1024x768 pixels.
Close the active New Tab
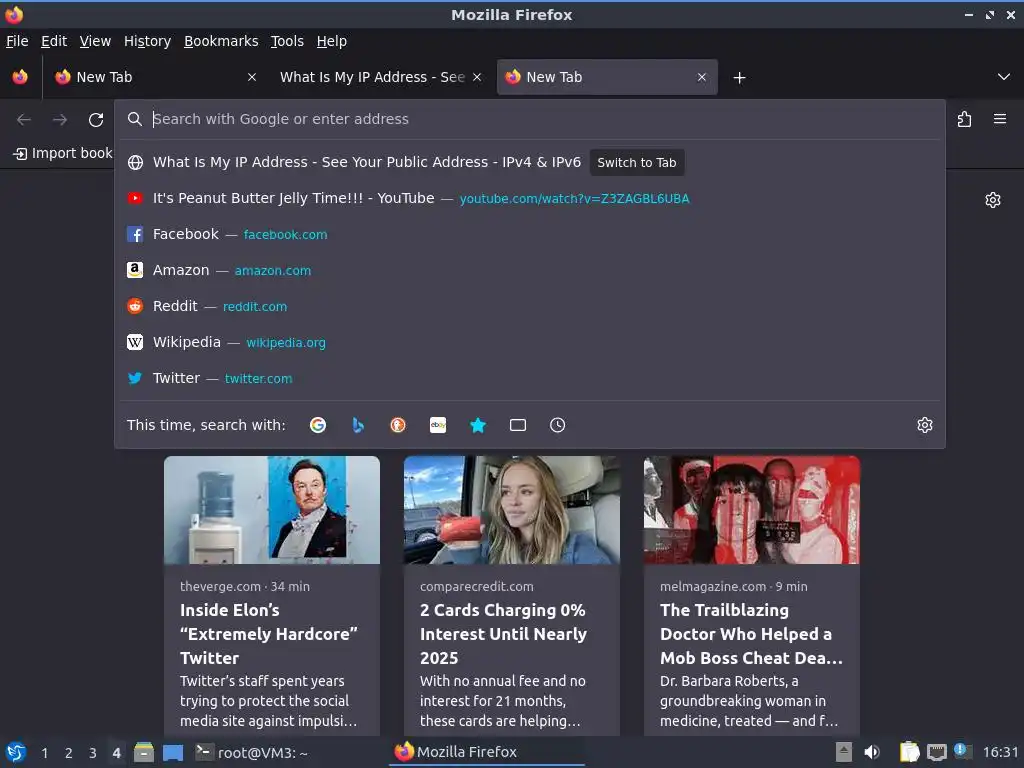[x=702, y=77]
